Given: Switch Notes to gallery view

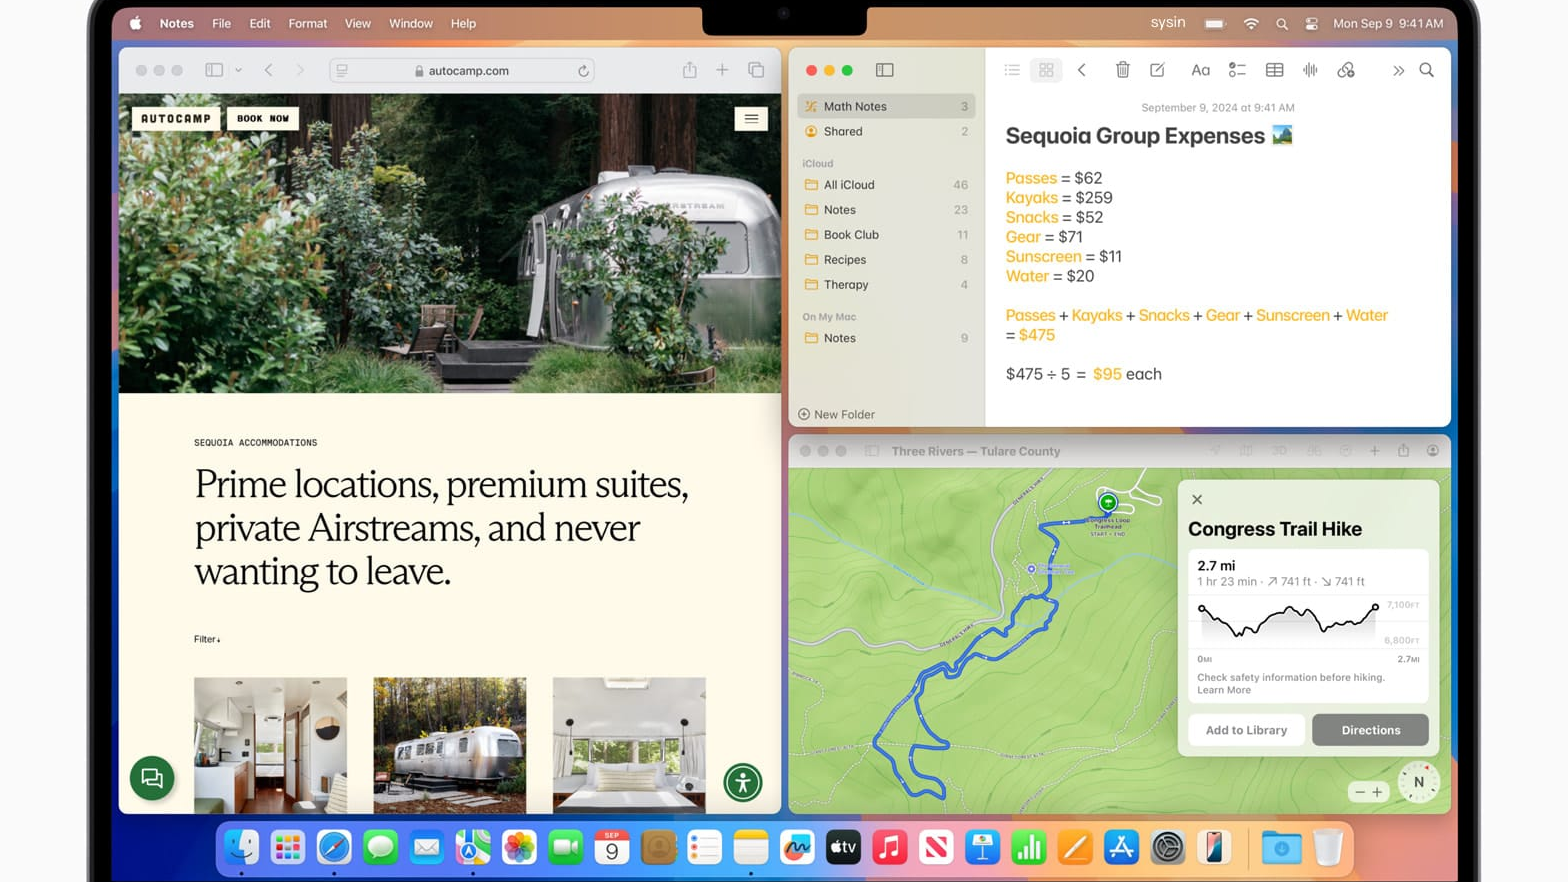Looking at the screenshot, I should point(1046,70).
